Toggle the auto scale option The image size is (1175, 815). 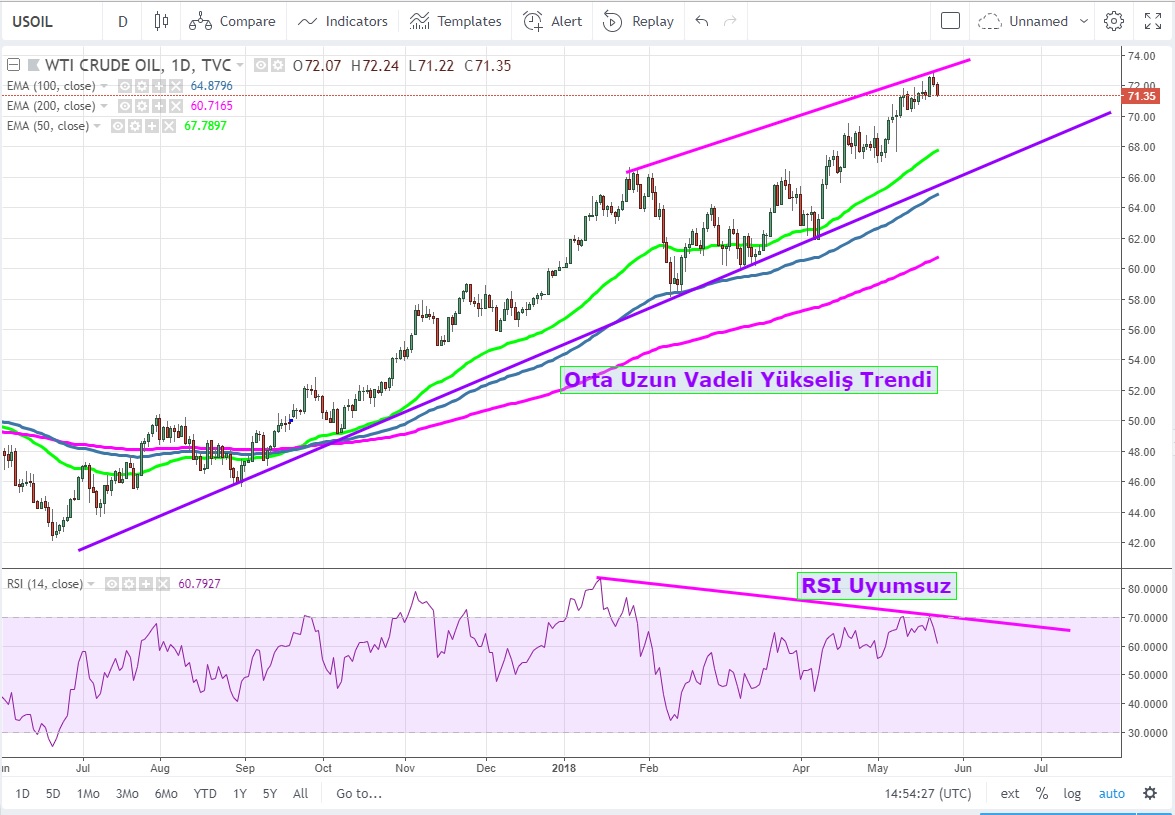(1111, 794)
